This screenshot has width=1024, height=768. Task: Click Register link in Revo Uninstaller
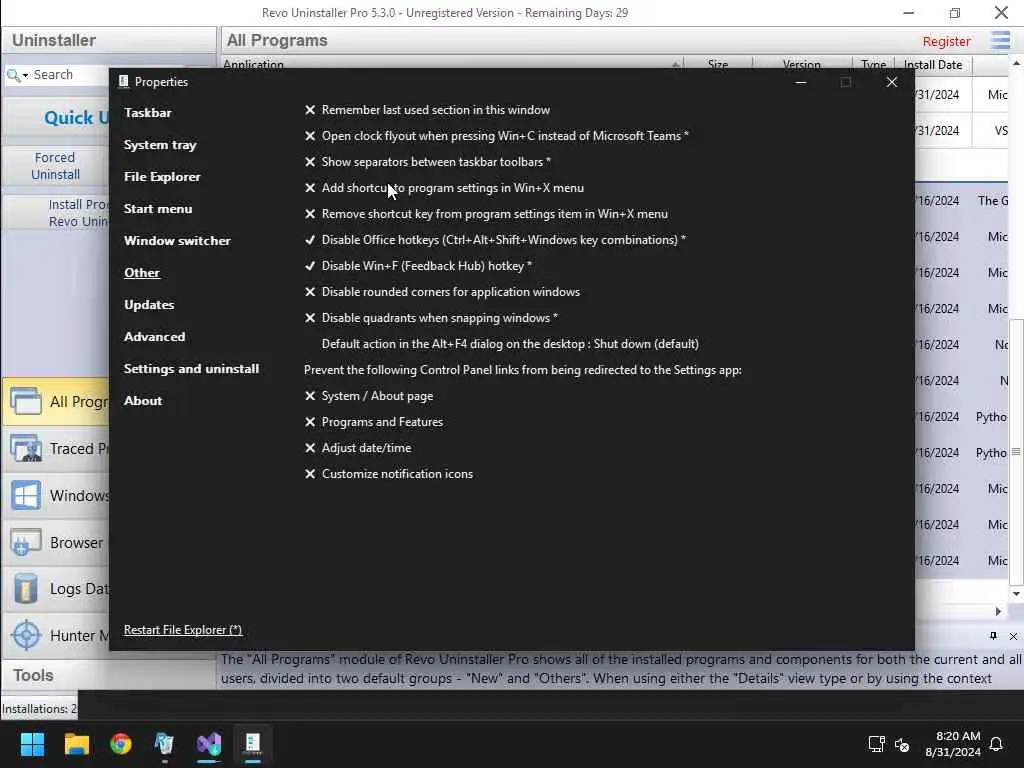[x=946, y=41]
